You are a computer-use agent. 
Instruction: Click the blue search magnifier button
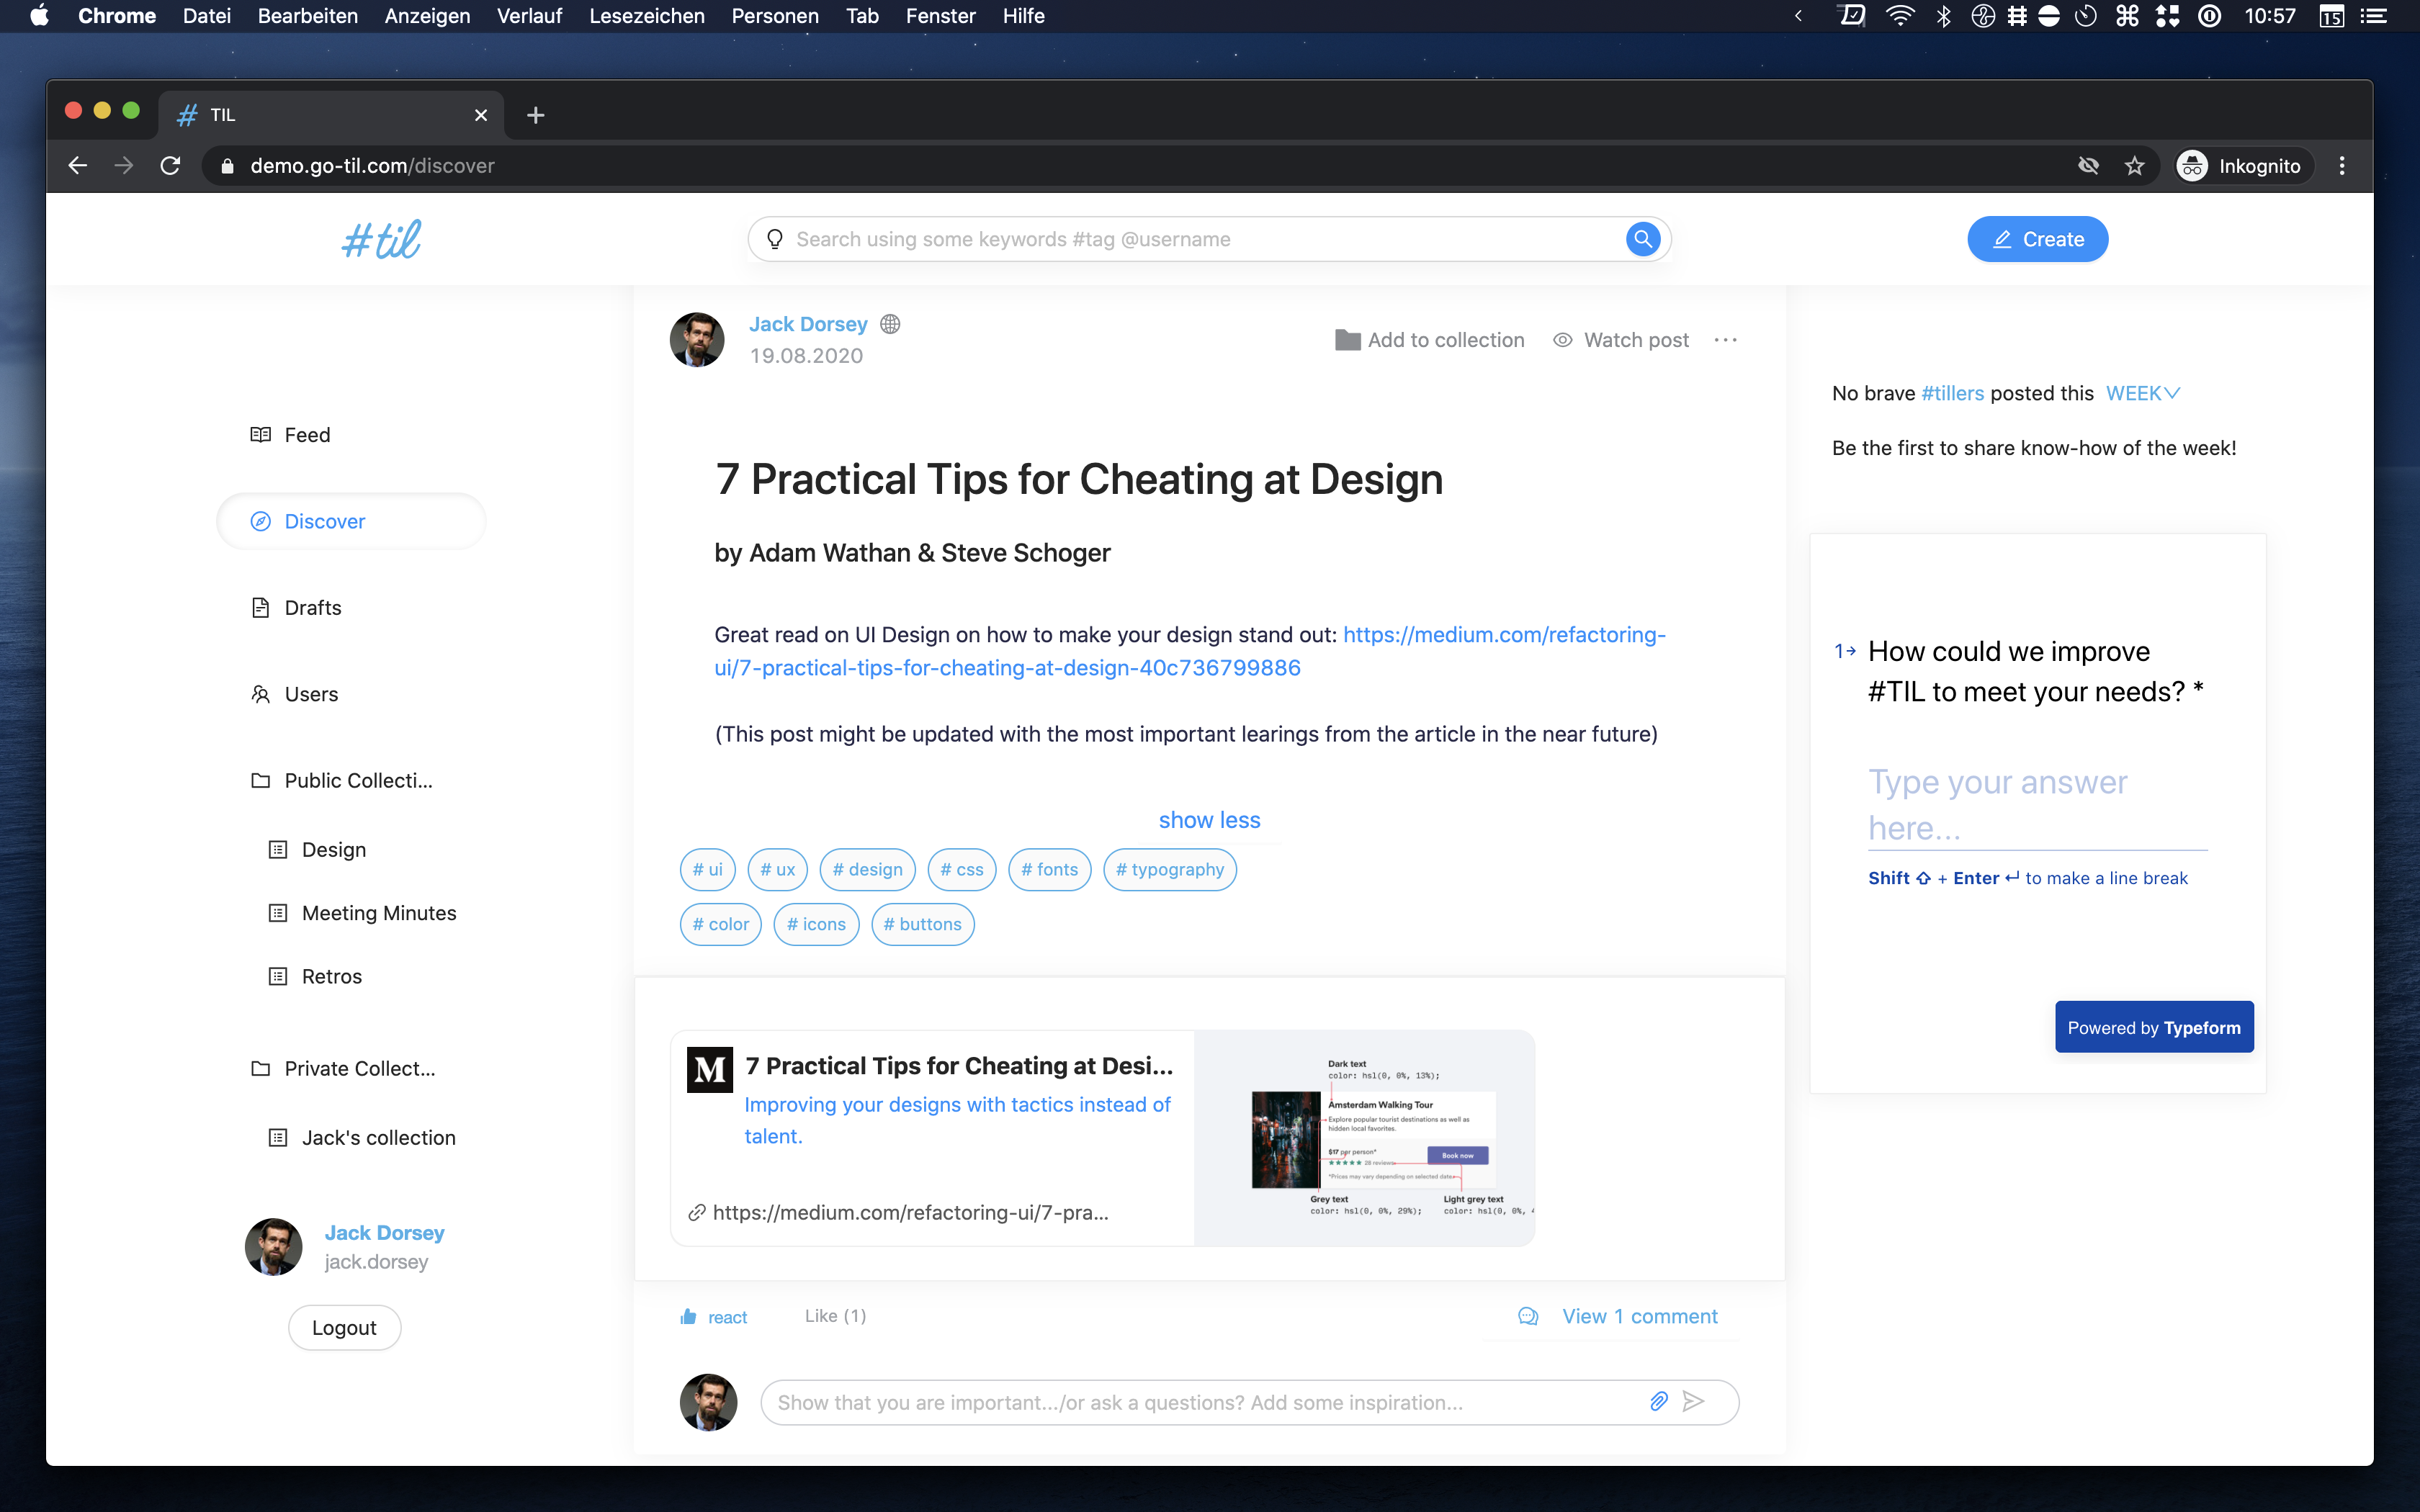[1642, 239]
